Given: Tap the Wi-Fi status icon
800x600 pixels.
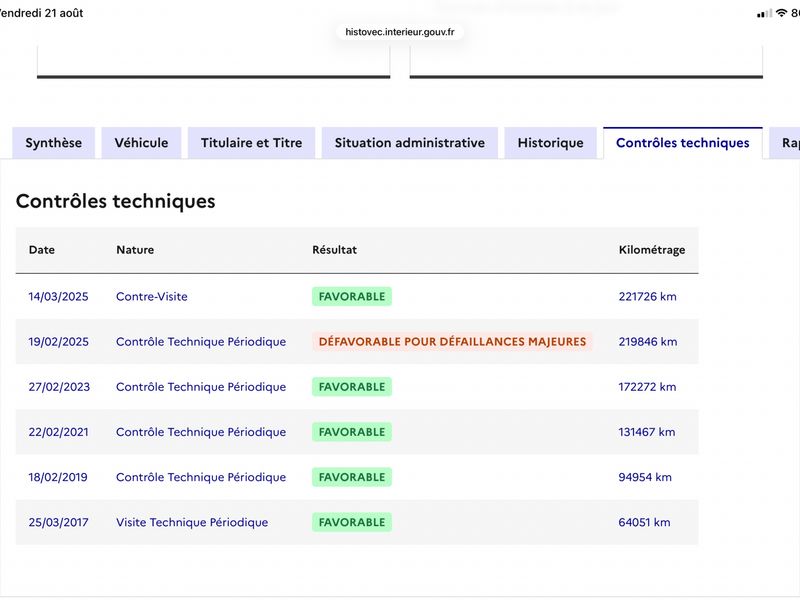Looking at the screenshot, I should tap(781, 13).
